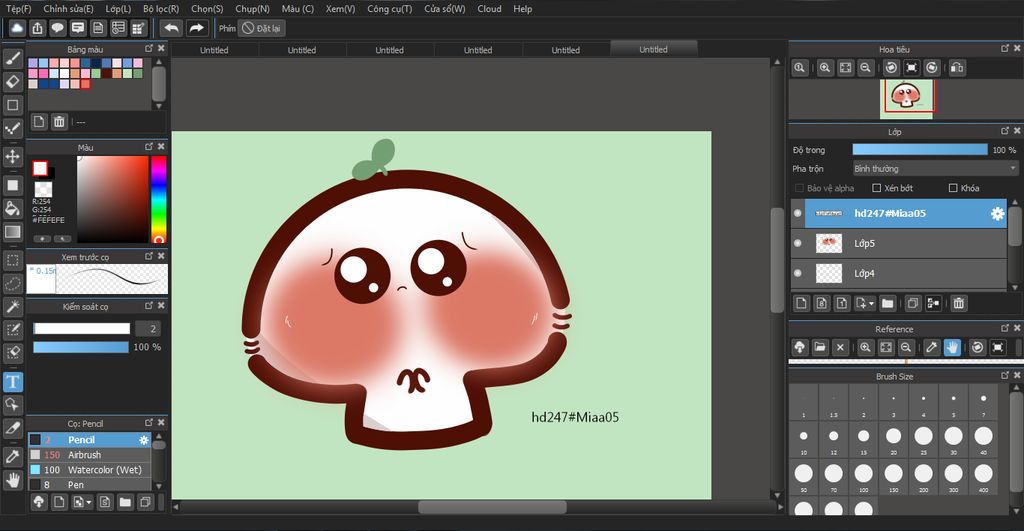Screen dimensions: 1024x531
Task: Pick the dark red palette swatch
Action: pos(106,74)
